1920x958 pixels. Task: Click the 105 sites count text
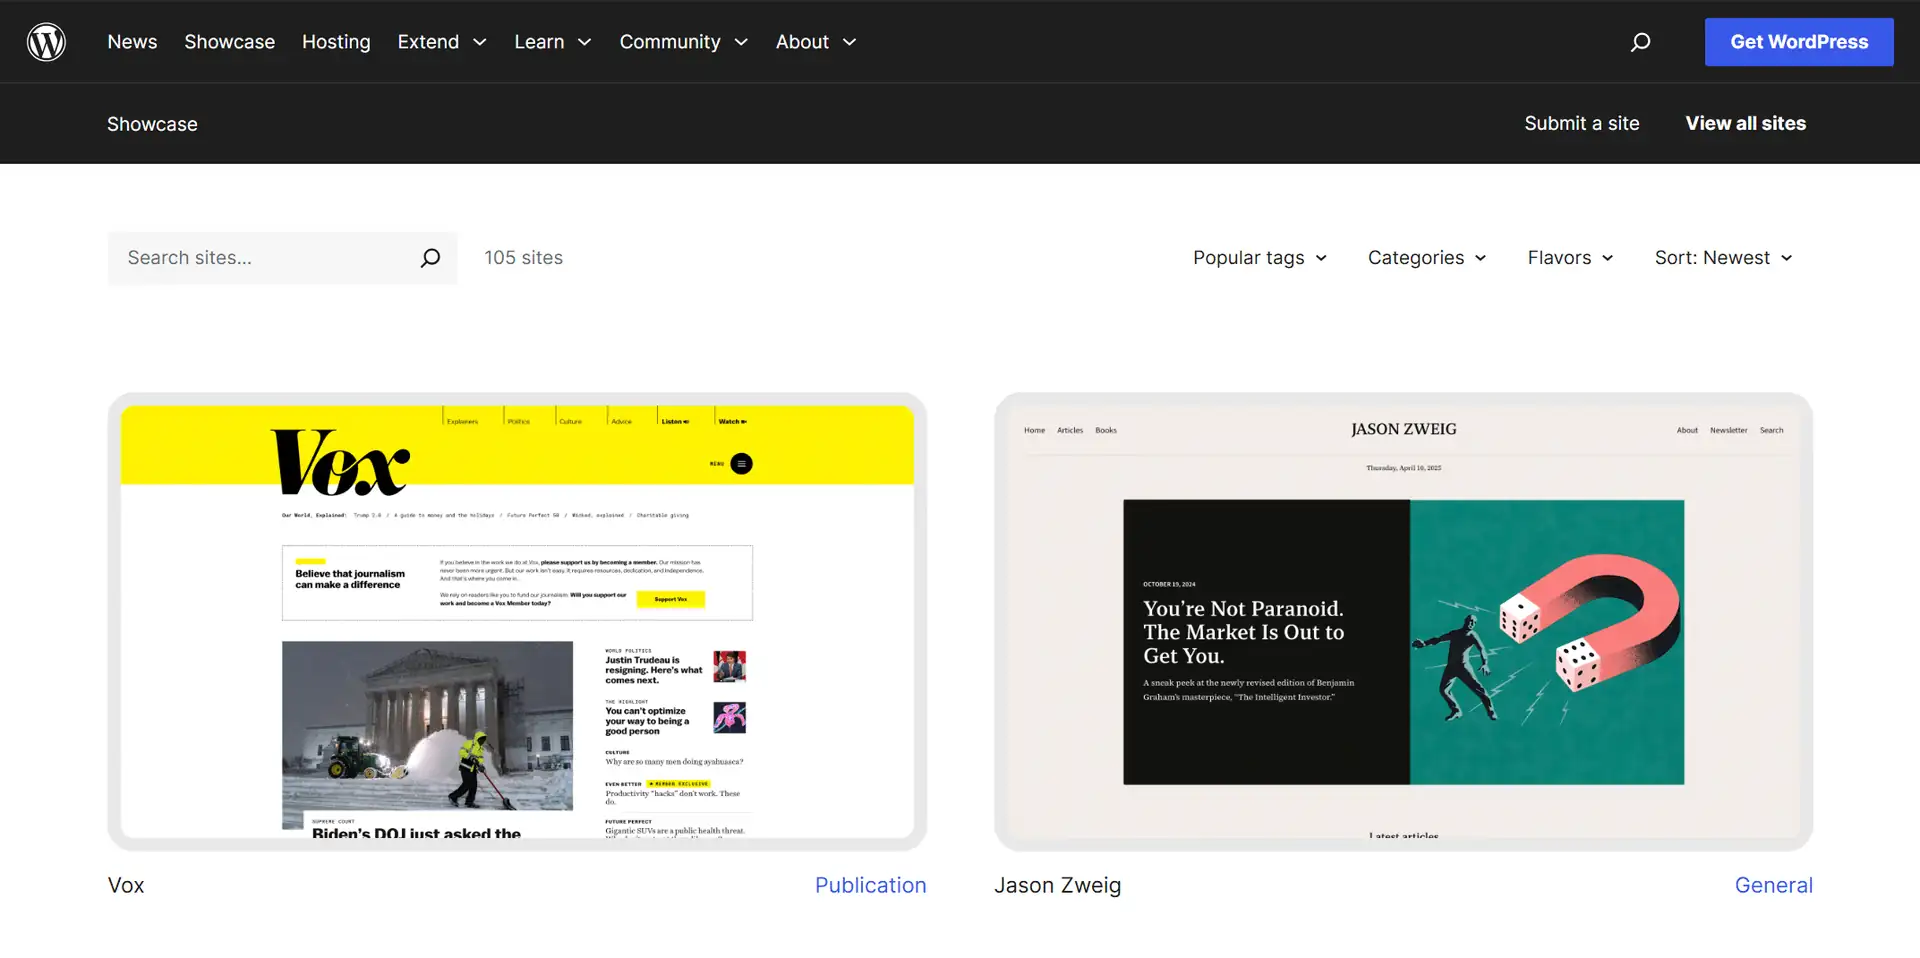pos(524,258)
